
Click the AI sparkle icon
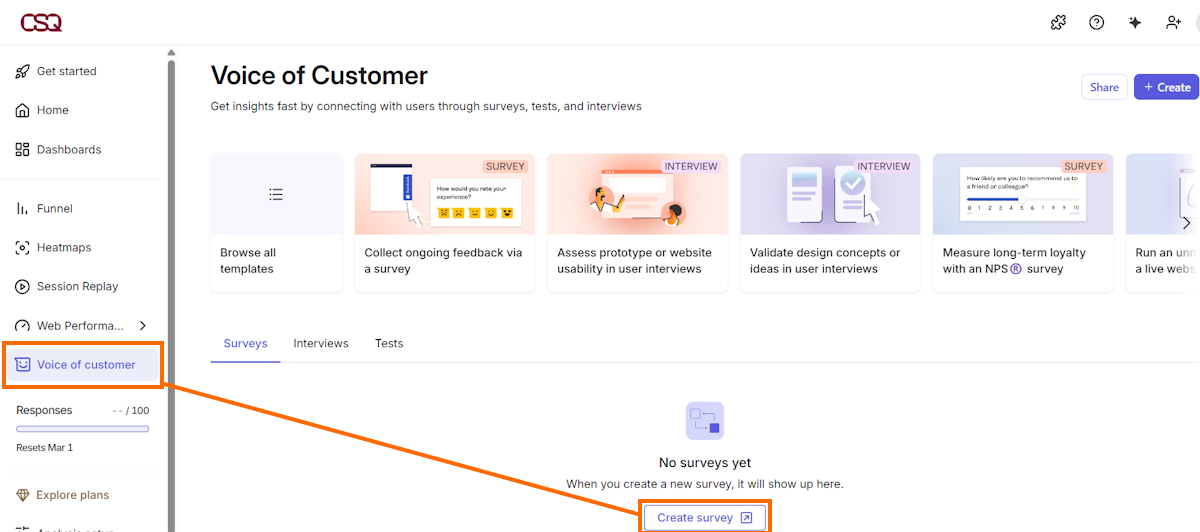[1135, 22]
